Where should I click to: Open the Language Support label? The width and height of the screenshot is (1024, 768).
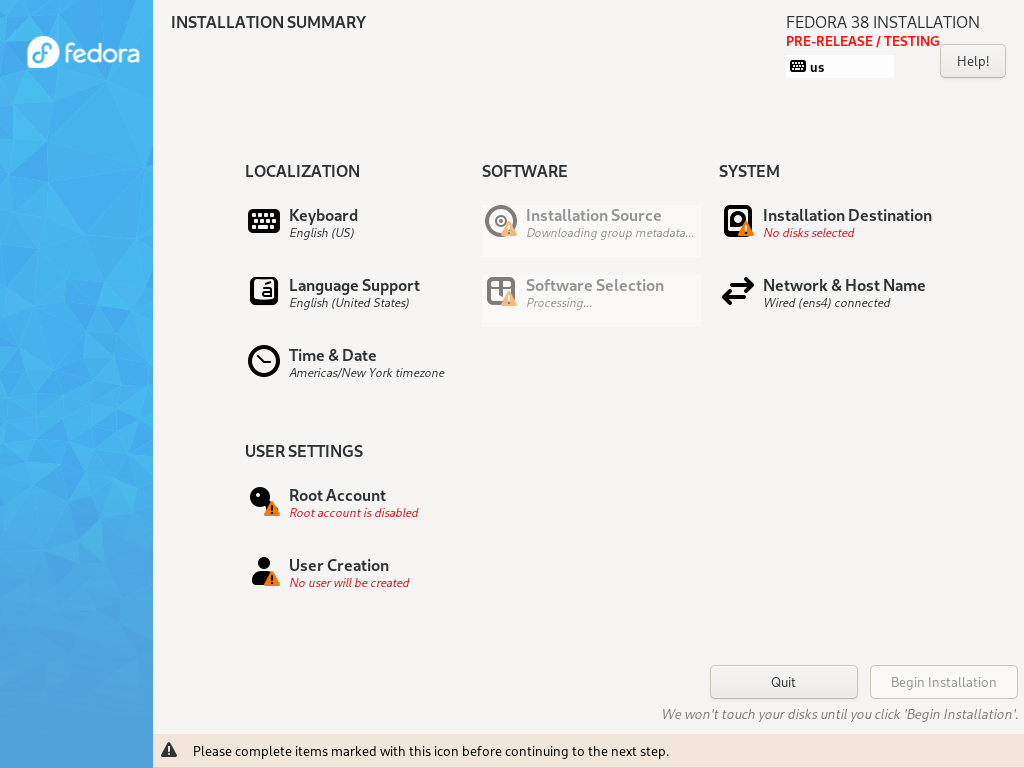tap(355, 285)
